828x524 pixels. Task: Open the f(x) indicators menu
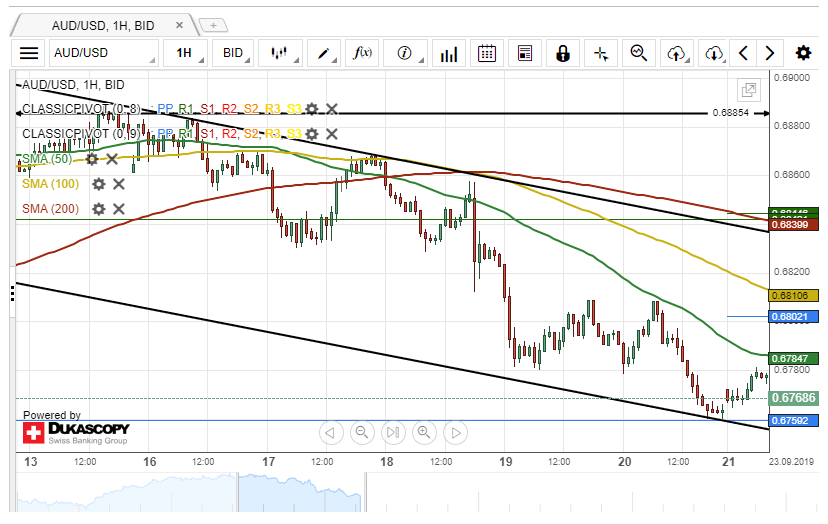point(364,53)
